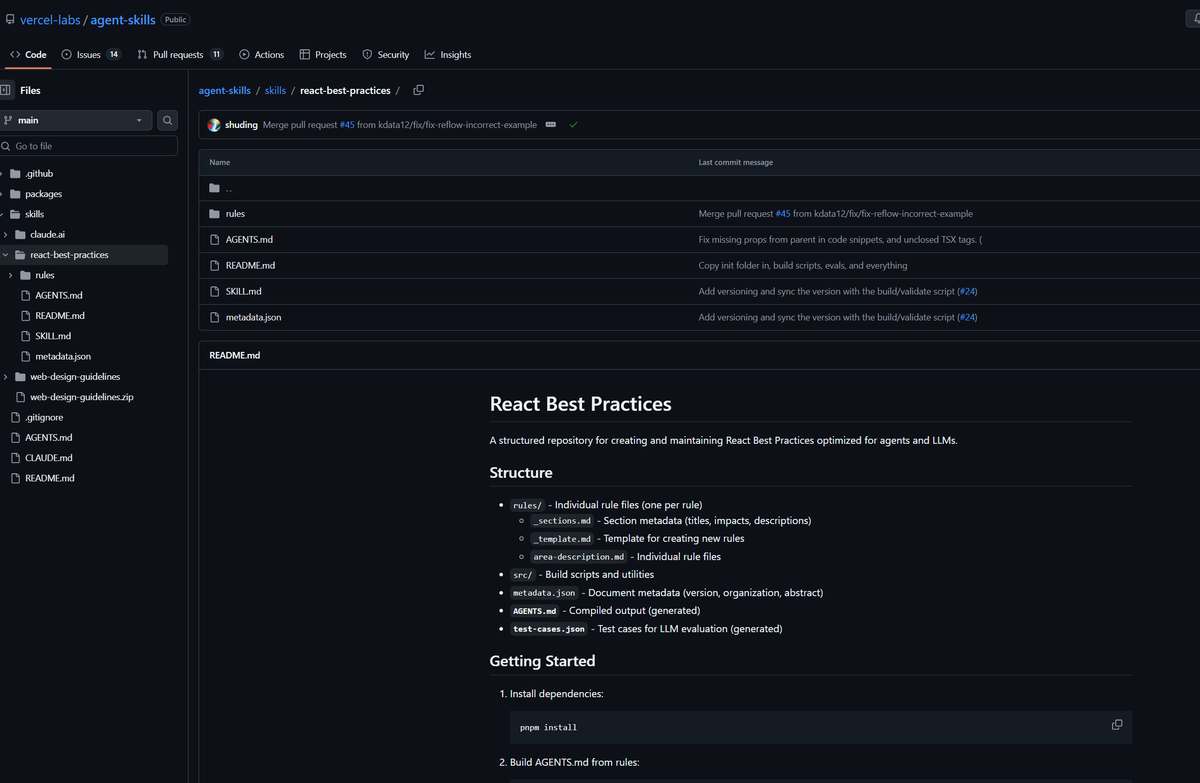Click rules folder icon in file table
Image resolution: width=1200 pixels, height=783 pixels.
[x=214, y=214]
